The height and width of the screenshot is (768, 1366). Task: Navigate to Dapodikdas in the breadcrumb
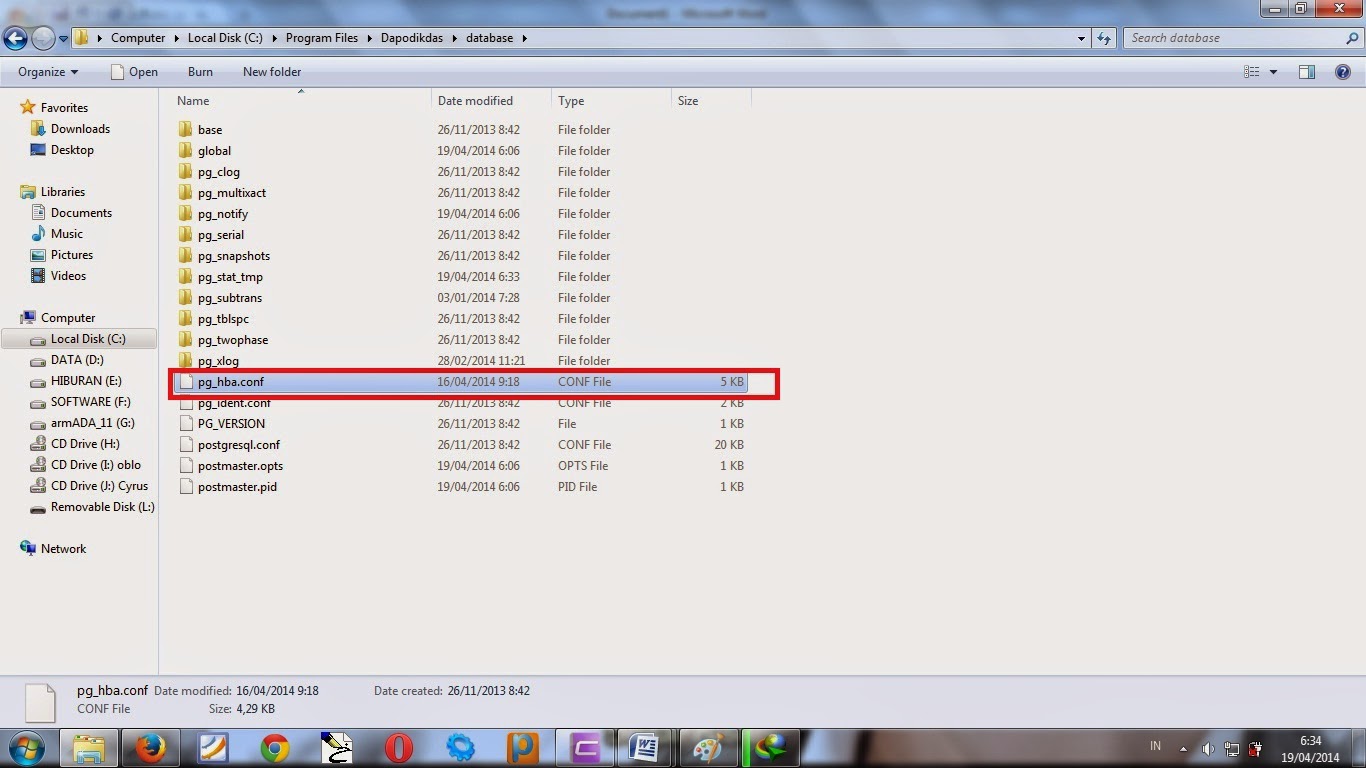click(x=411, y=38)
